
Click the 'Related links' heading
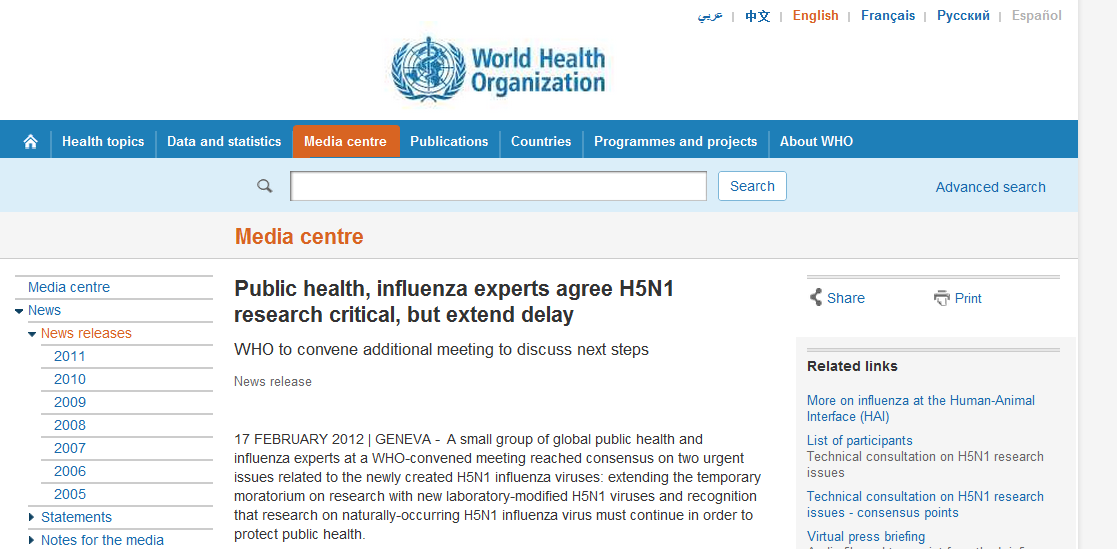852,366
